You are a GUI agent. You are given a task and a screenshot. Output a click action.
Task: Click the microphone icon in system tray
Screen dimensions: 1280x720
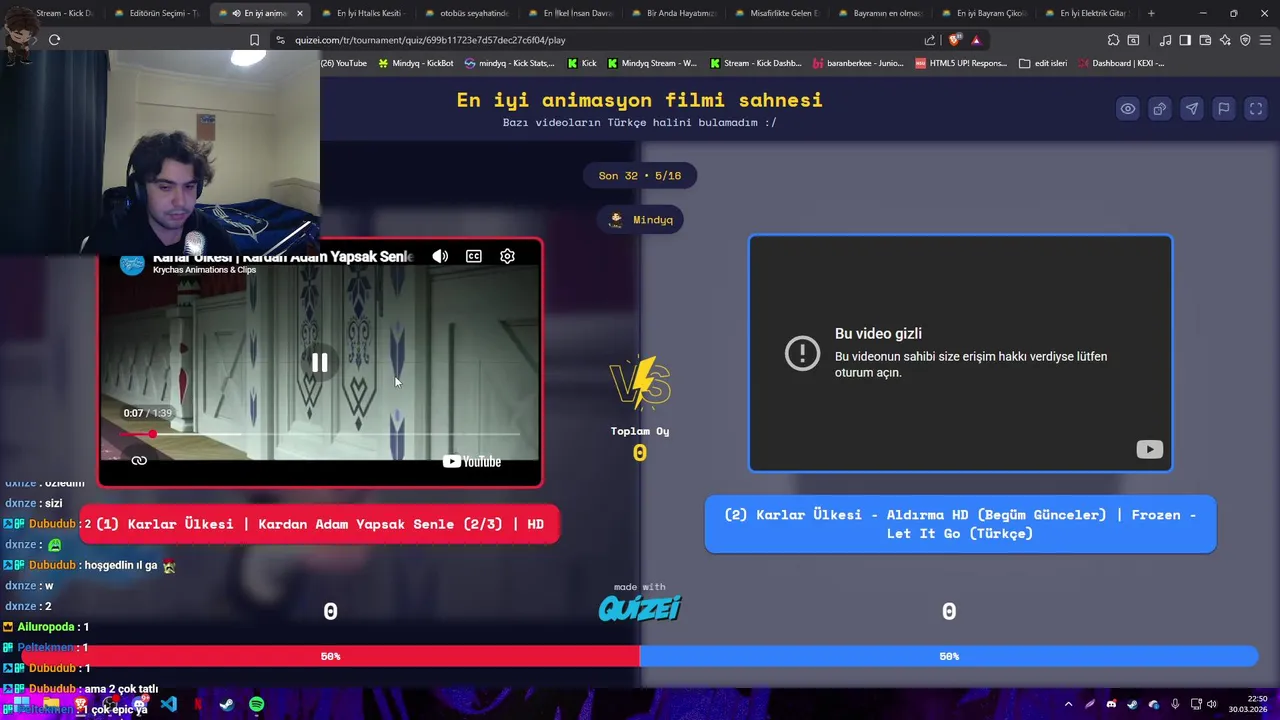coord(1175,705)
